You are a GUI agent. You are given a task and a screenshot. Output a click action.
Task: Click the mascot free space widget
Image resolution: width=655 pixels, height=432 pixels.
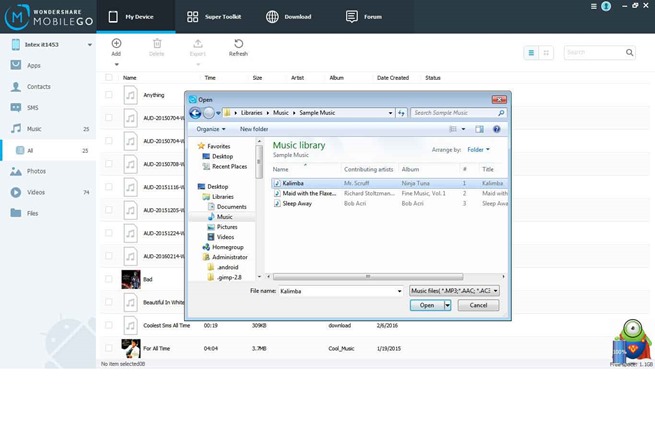(632, 341)
